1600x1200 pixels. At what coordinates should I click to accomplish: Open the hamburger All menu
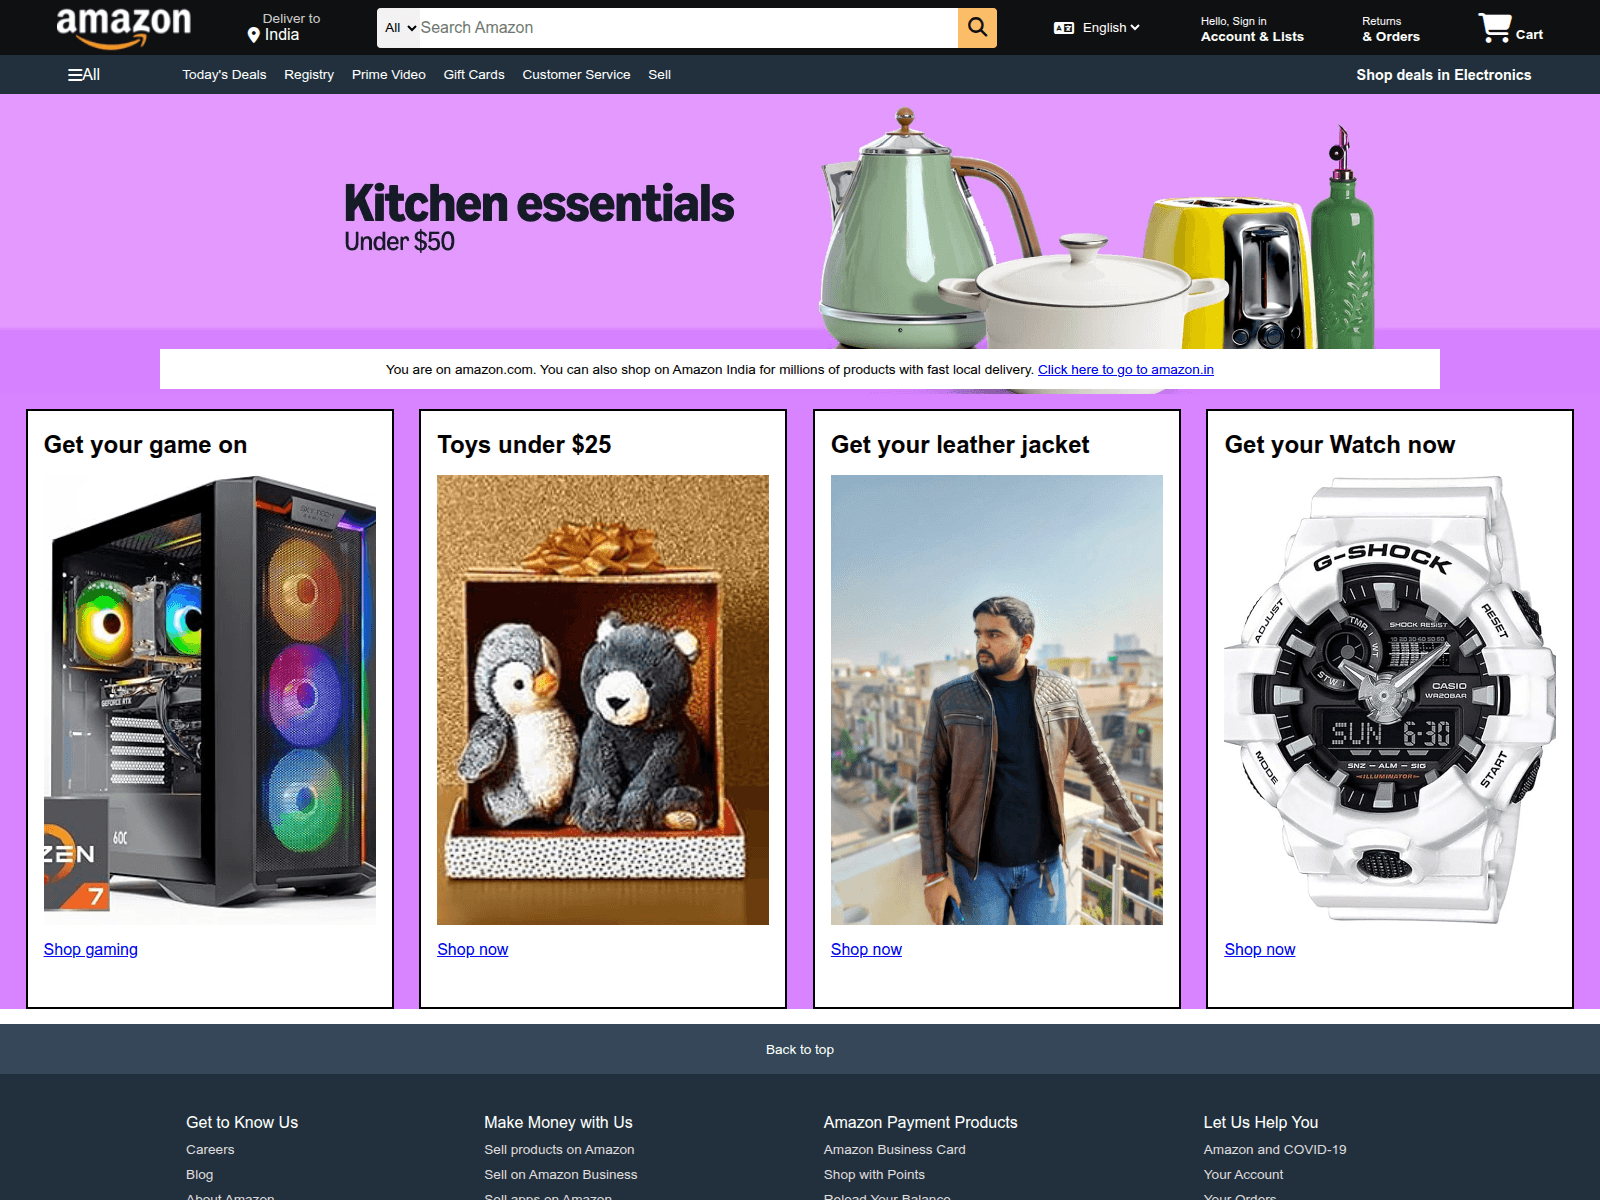tap(84, 74)
